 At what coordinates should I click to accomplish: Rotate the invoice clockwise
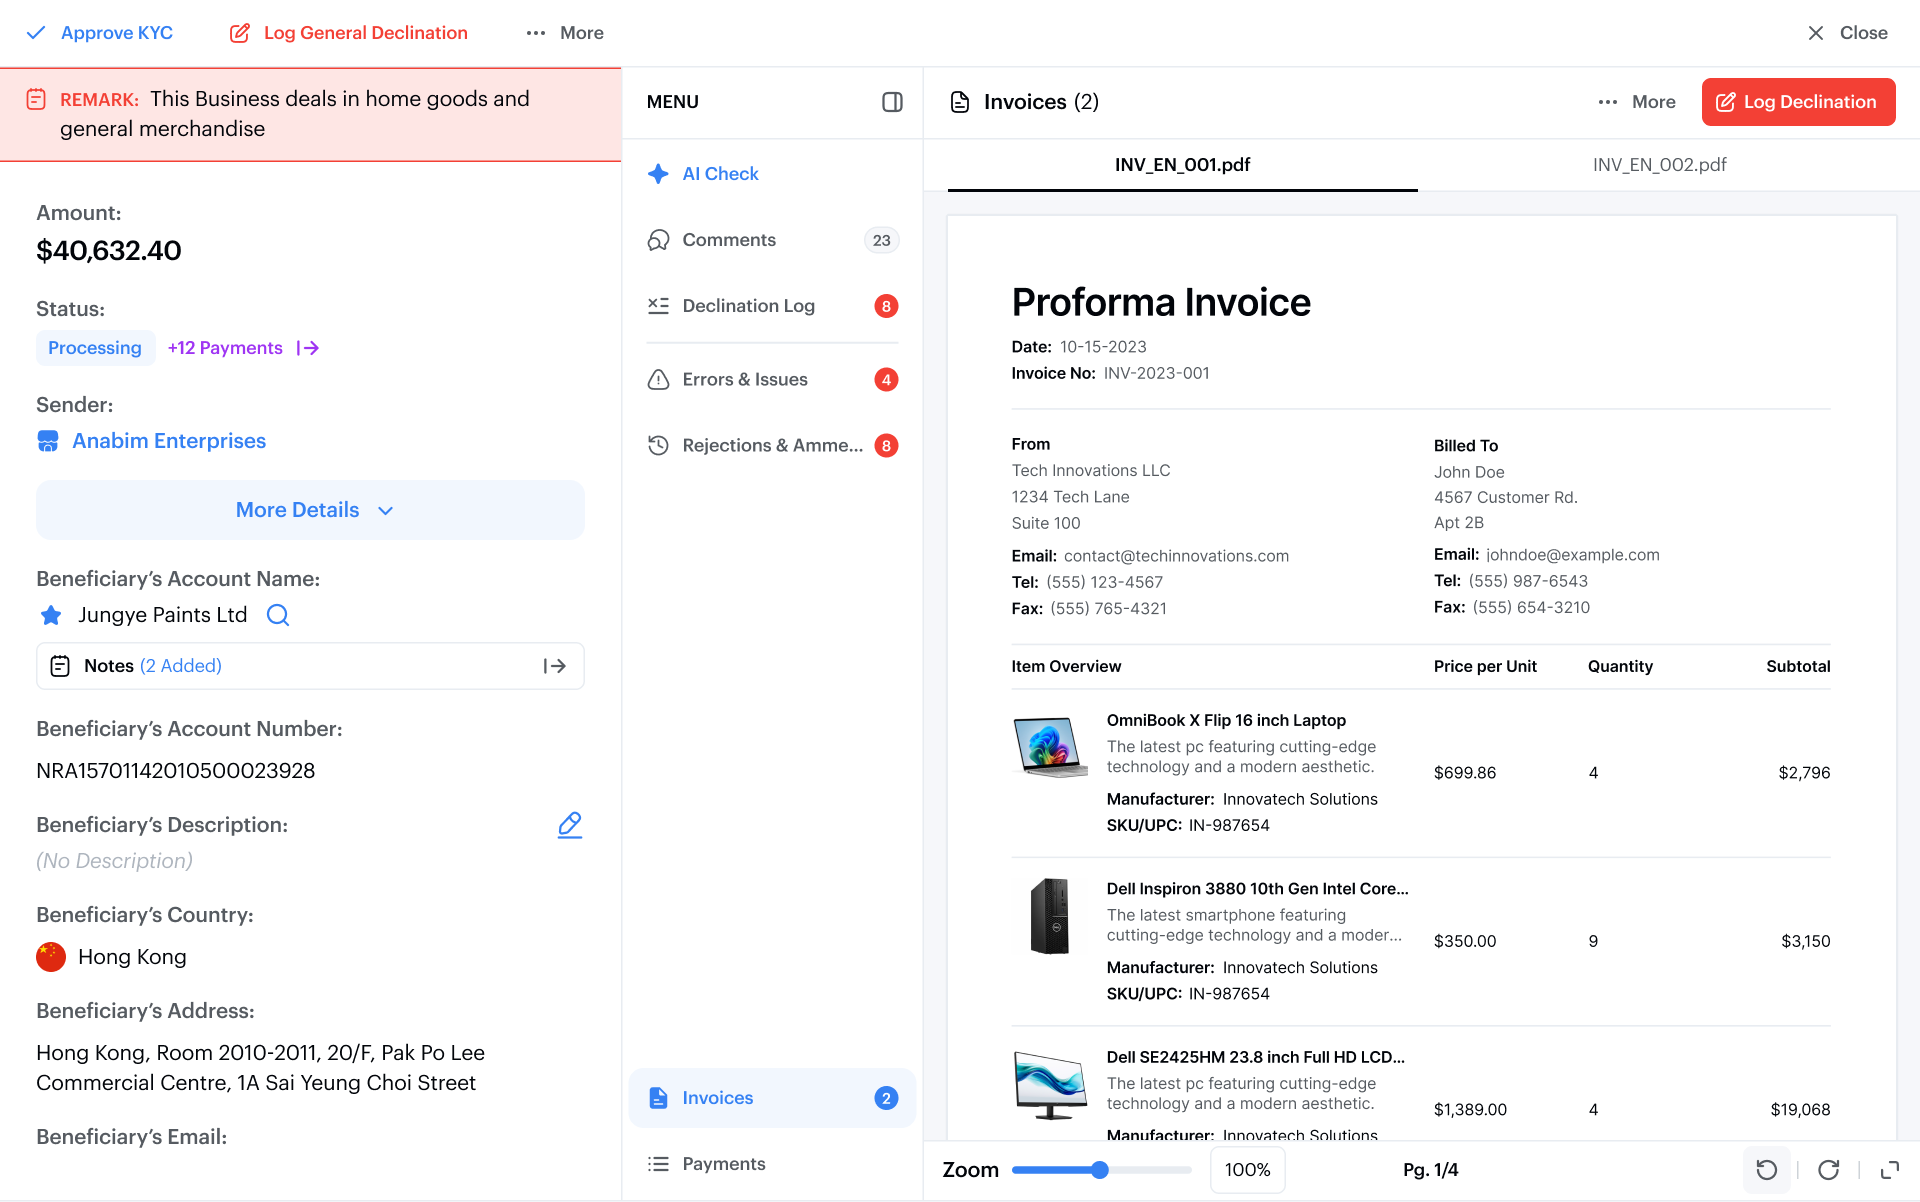[x=1829, y=1170]
